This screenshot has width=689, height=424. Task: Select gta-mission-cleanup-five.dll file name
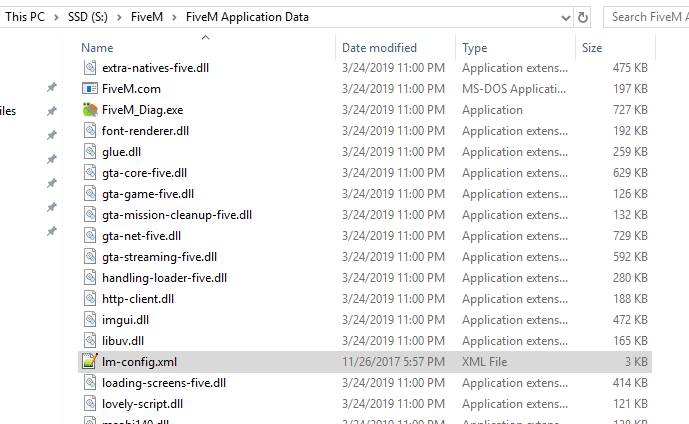click(x=177, y=215)
